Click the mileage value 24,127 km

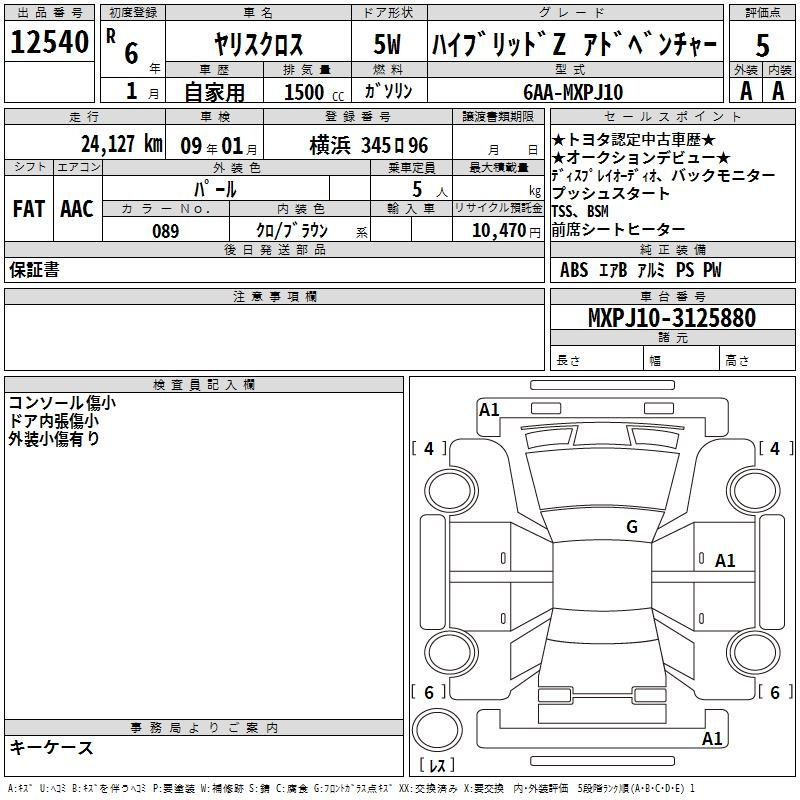click(x=122, y=144)
